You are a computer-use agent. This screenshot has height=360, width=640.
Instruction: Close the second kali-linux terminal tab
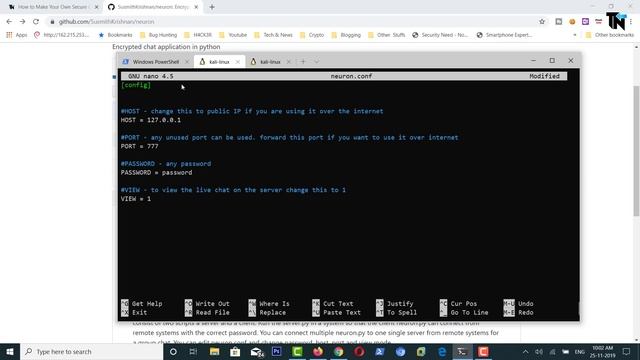coord(289,62)
